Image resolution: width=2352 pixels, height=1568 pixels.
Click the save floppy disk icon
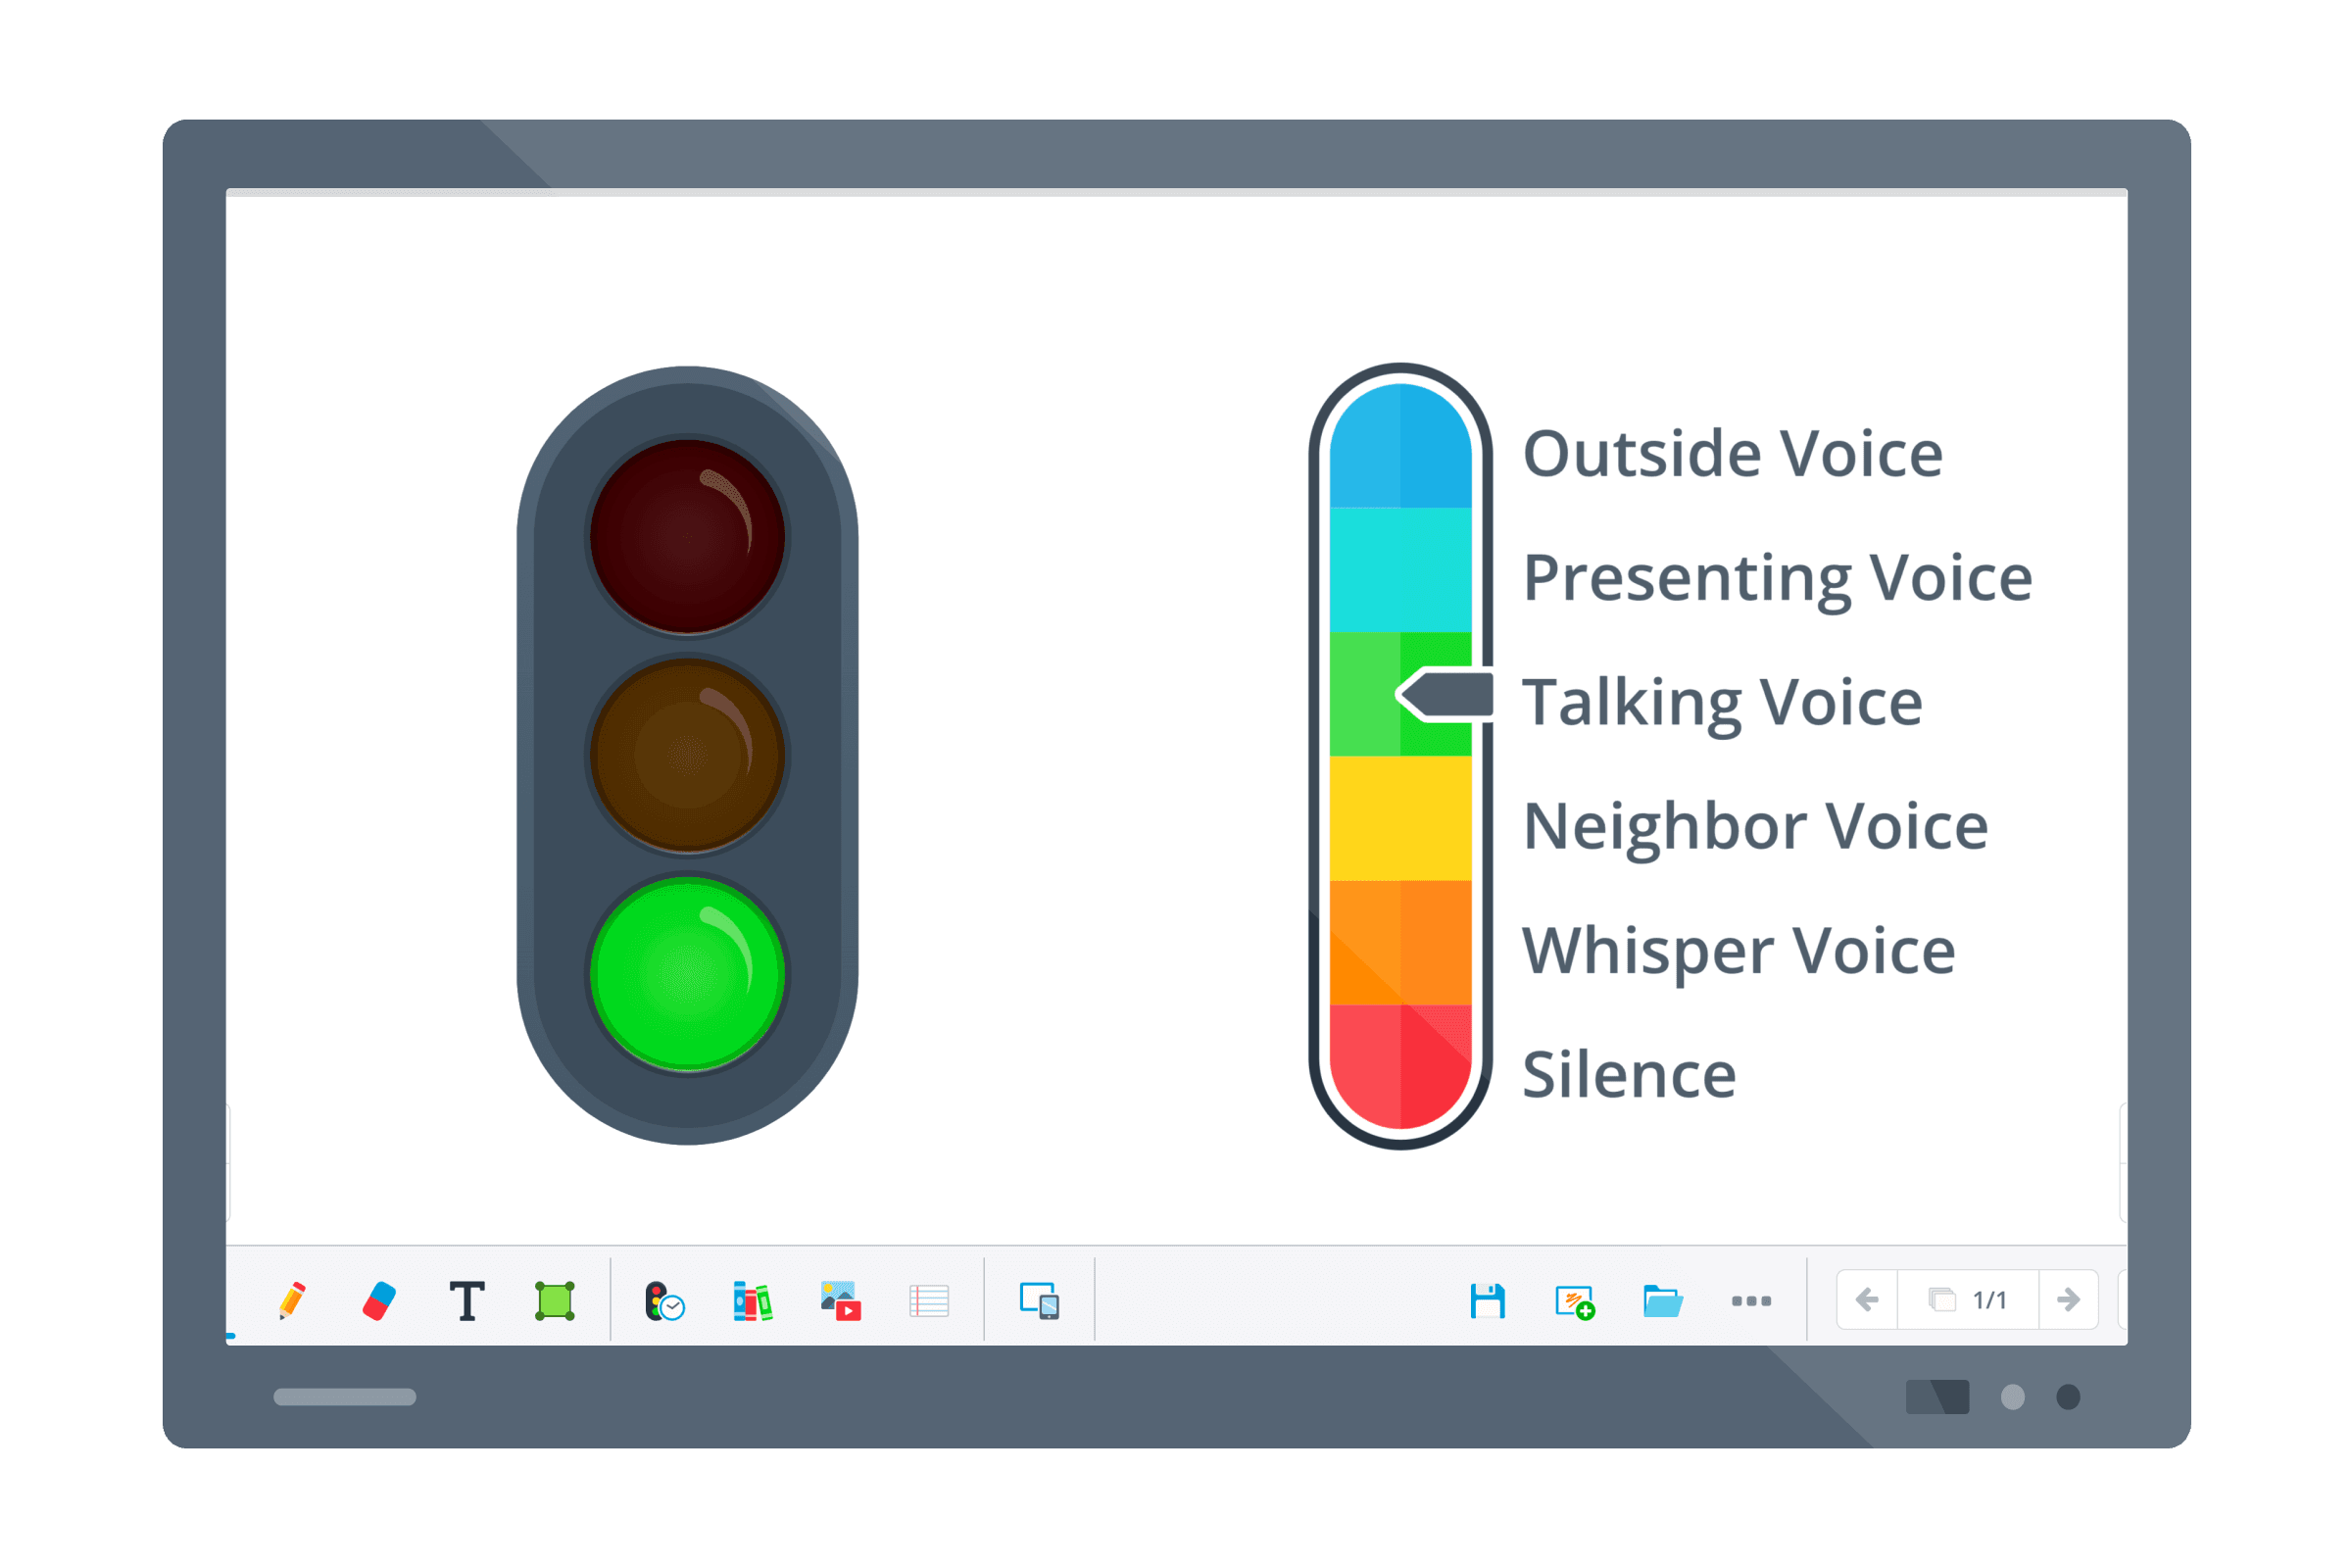pos(1488,1301)
